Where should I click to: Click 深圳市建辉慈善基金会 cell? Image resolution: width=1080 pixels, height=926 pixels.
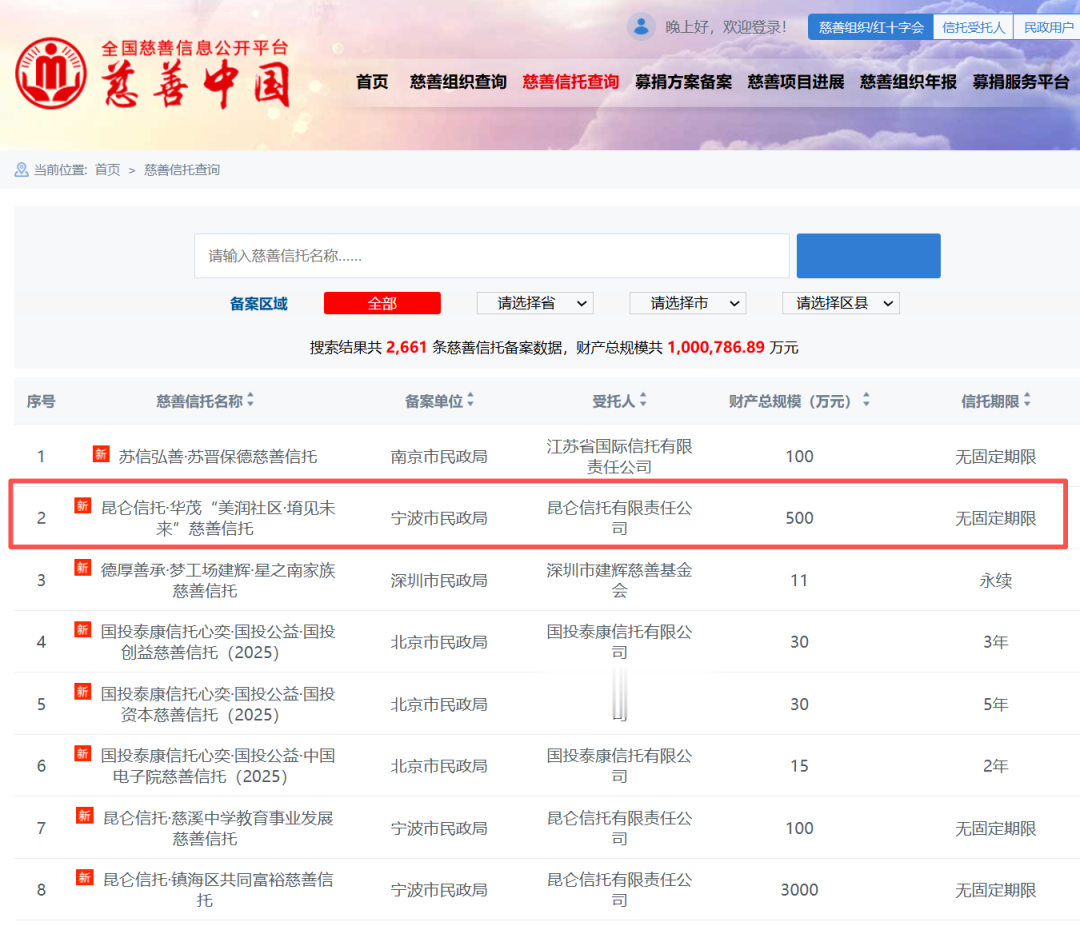(619, 580)
